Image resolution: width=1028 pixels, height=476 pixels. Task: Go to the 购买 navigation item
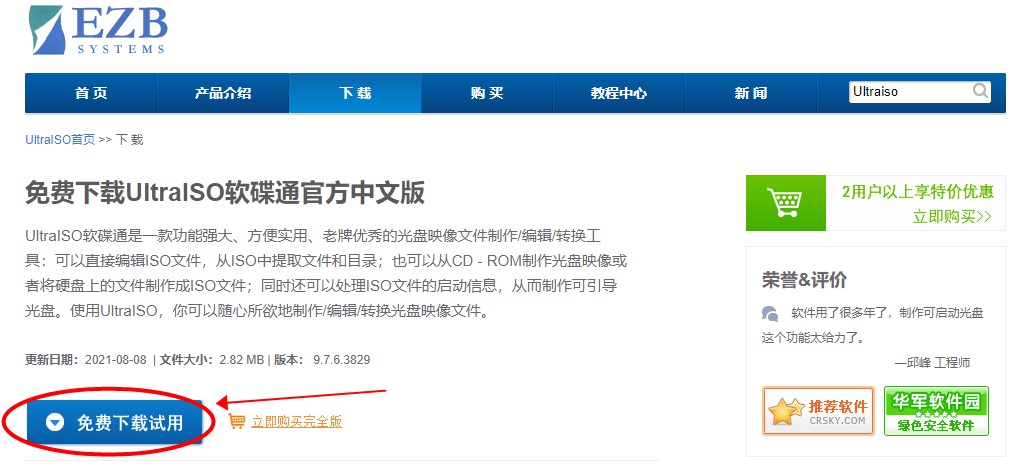[487, 93]
